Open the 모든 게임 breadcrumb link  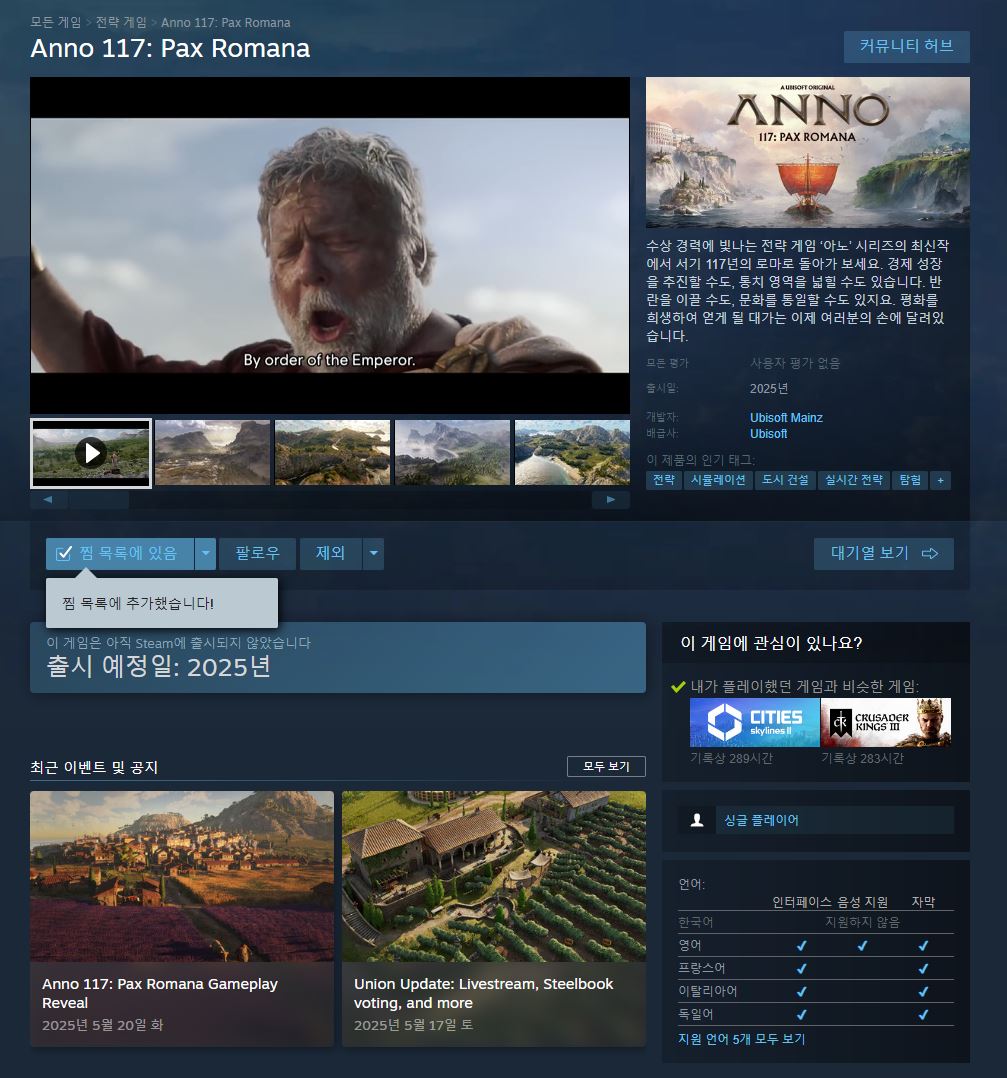[56, 23]
